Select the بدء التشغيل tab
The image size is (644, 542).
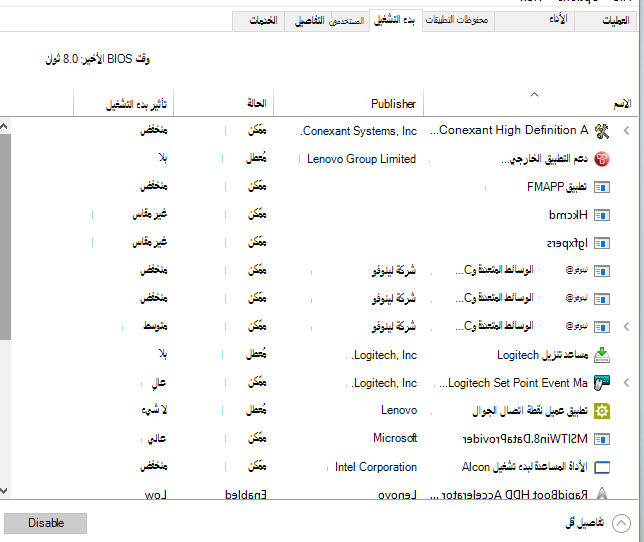[x=395, y=20]
